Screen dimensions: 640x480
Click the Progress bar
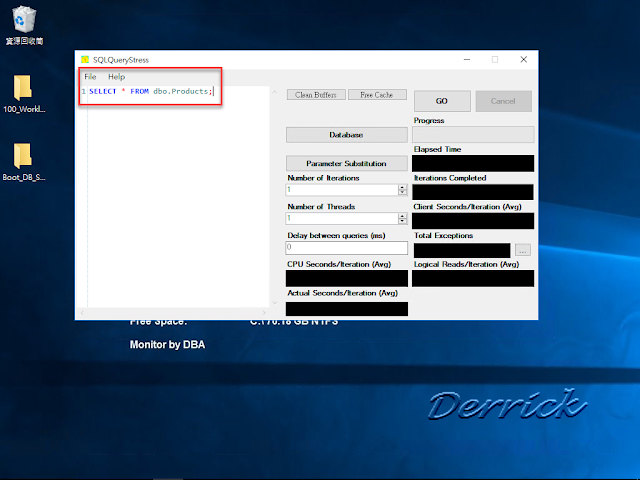pos(473,135)
